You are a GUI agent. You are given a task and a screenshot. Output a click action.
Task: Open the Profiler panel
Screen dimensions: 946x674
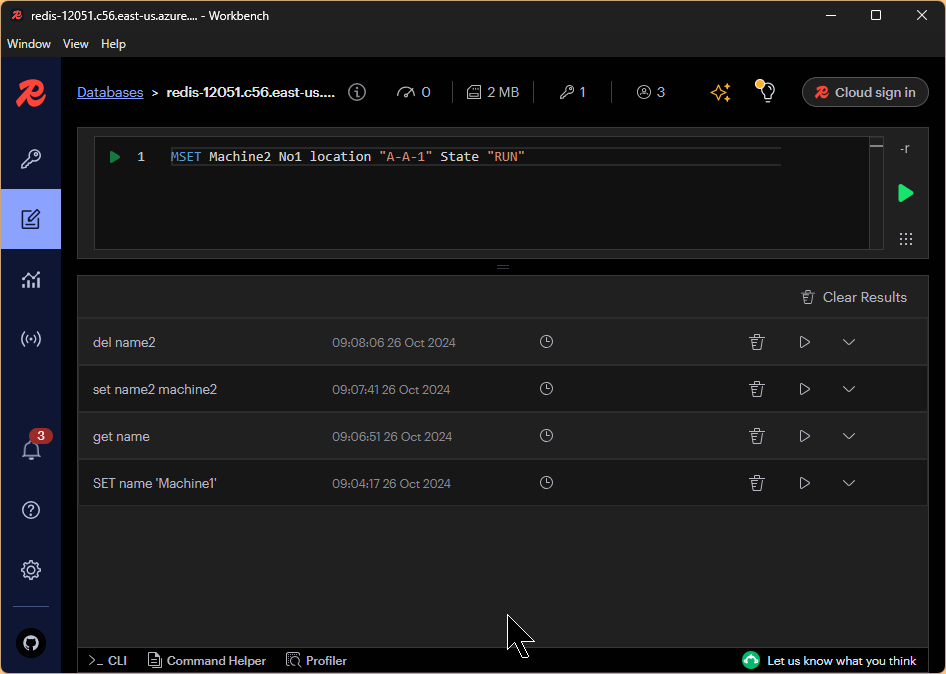point(317,661)
